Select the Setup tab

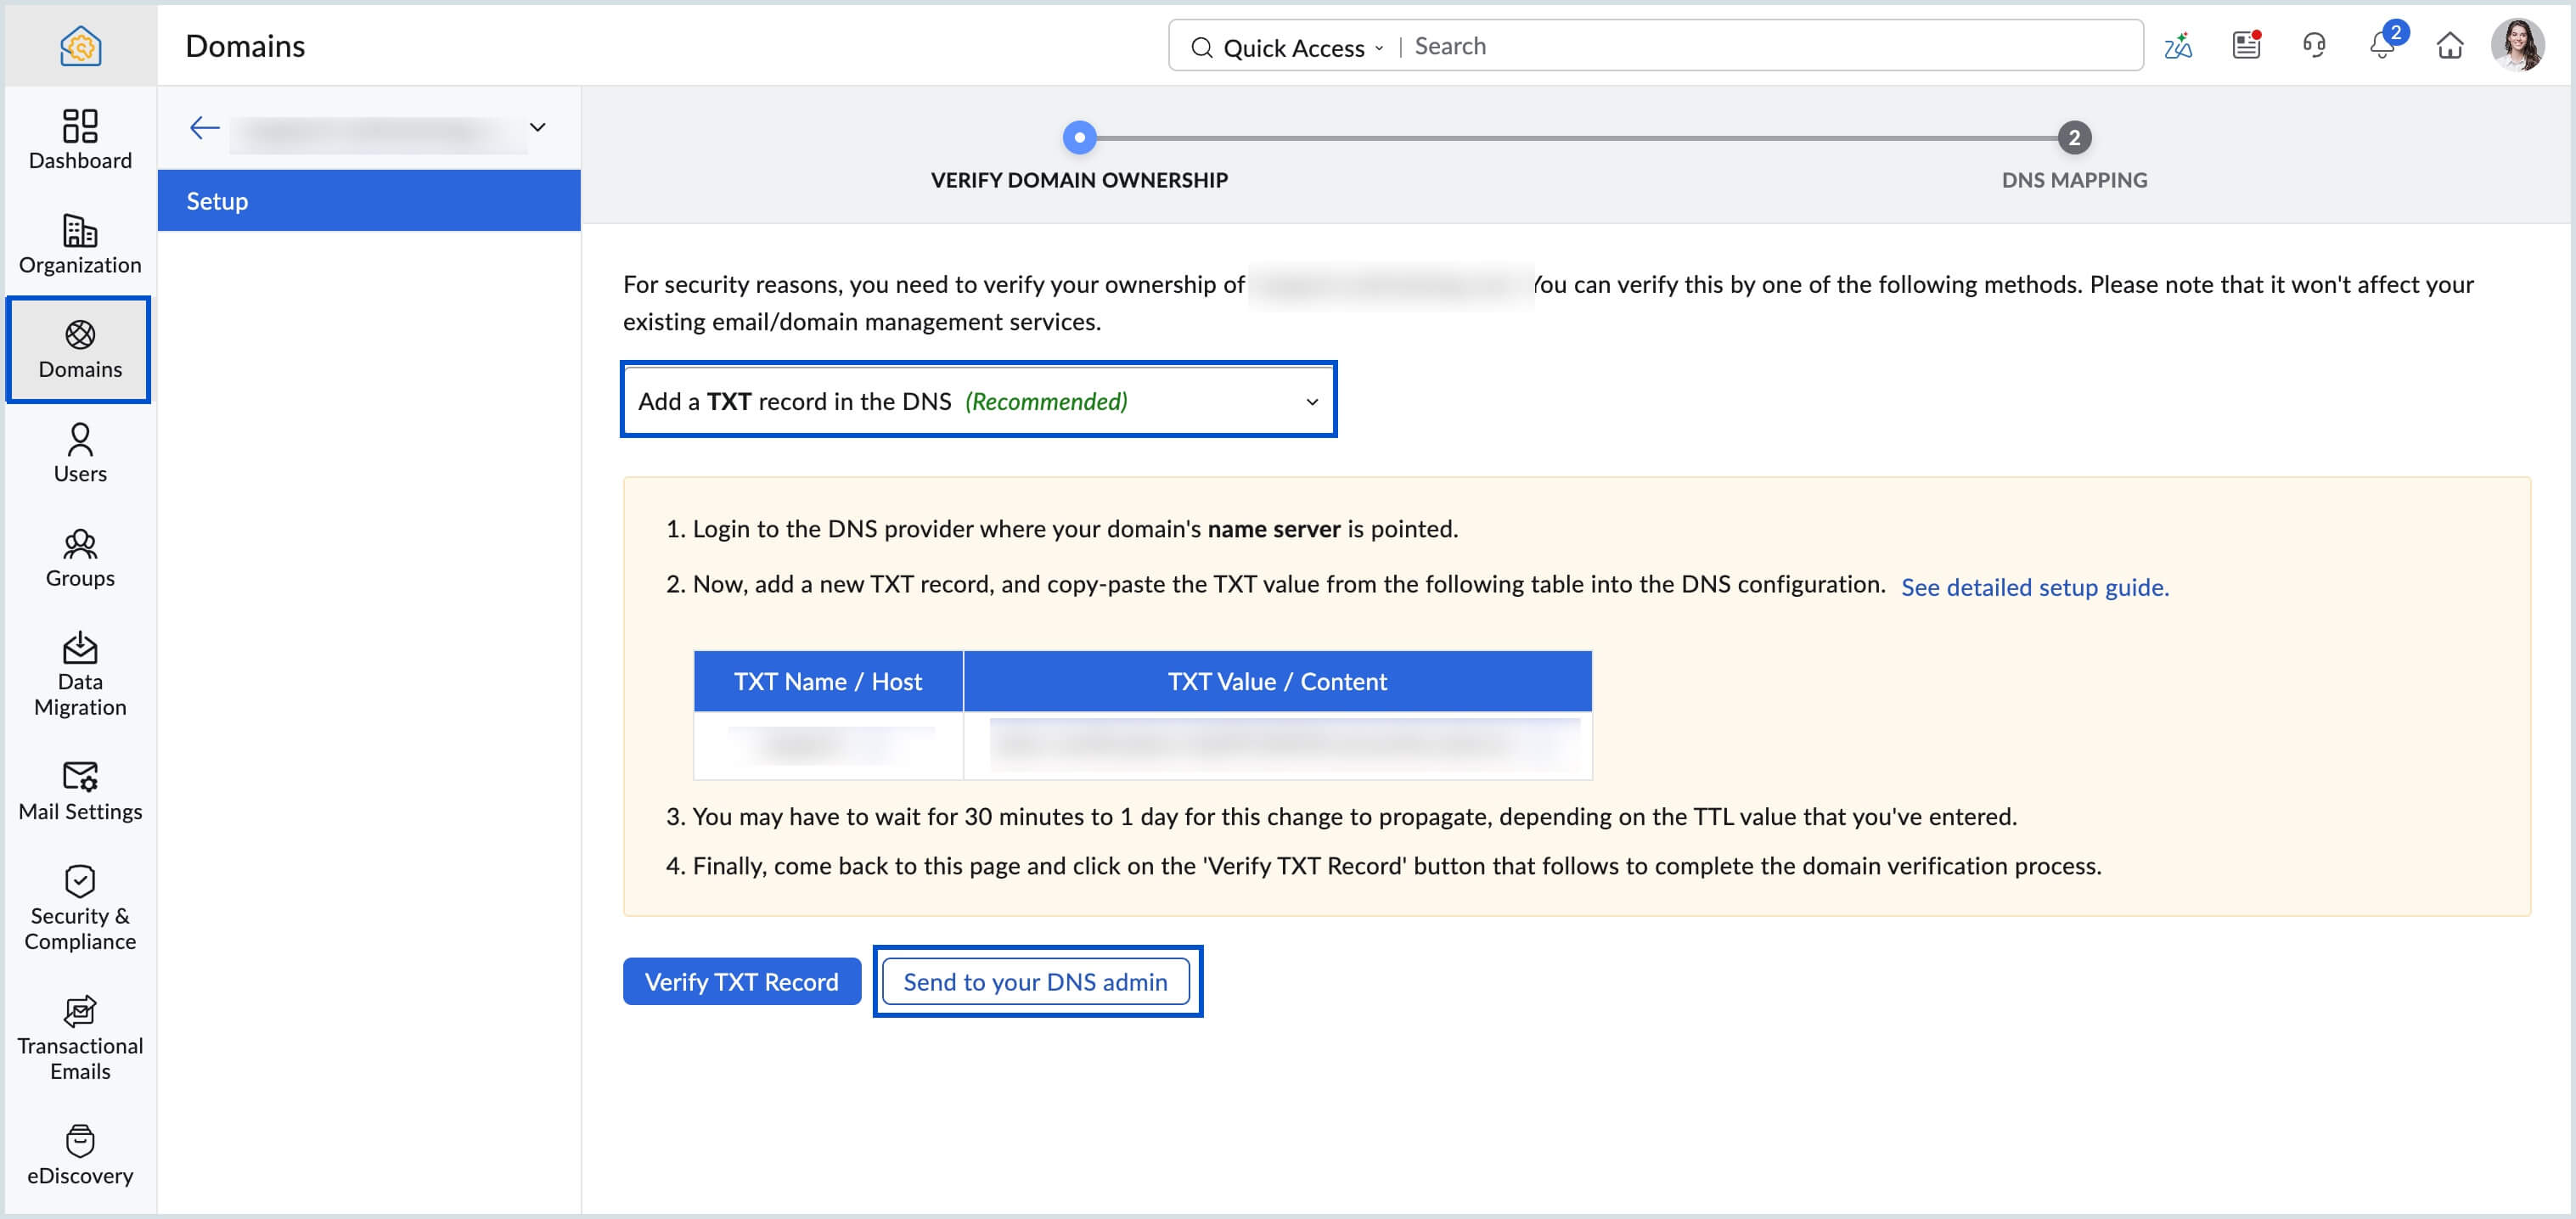pos(369,200)
